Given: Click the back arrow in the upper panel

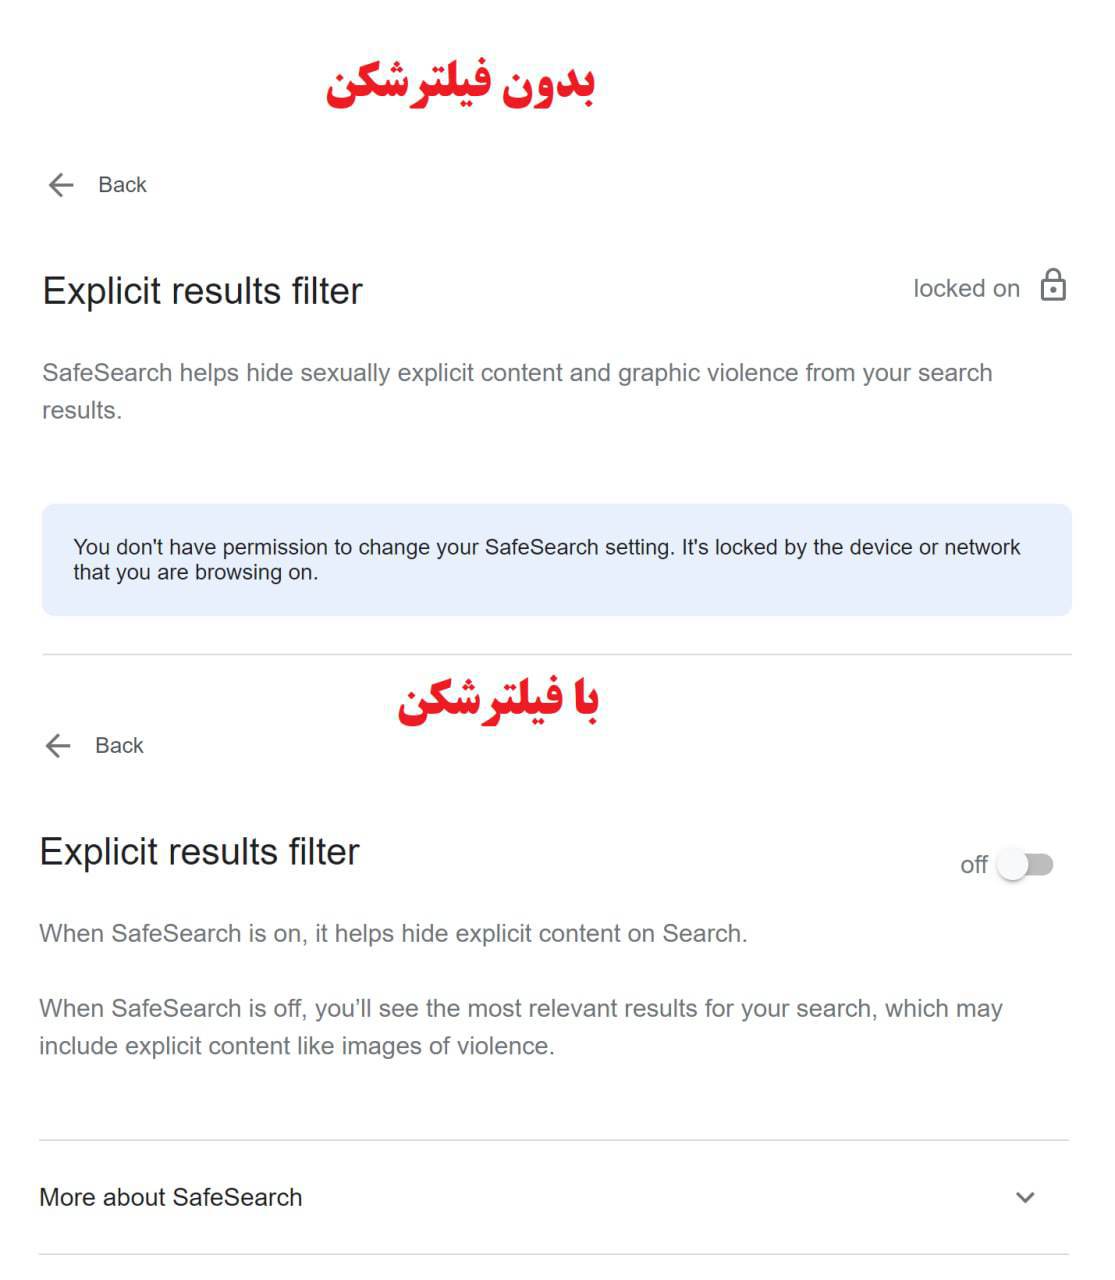Looking at the screenshot, I should click(x=61, y=185).
